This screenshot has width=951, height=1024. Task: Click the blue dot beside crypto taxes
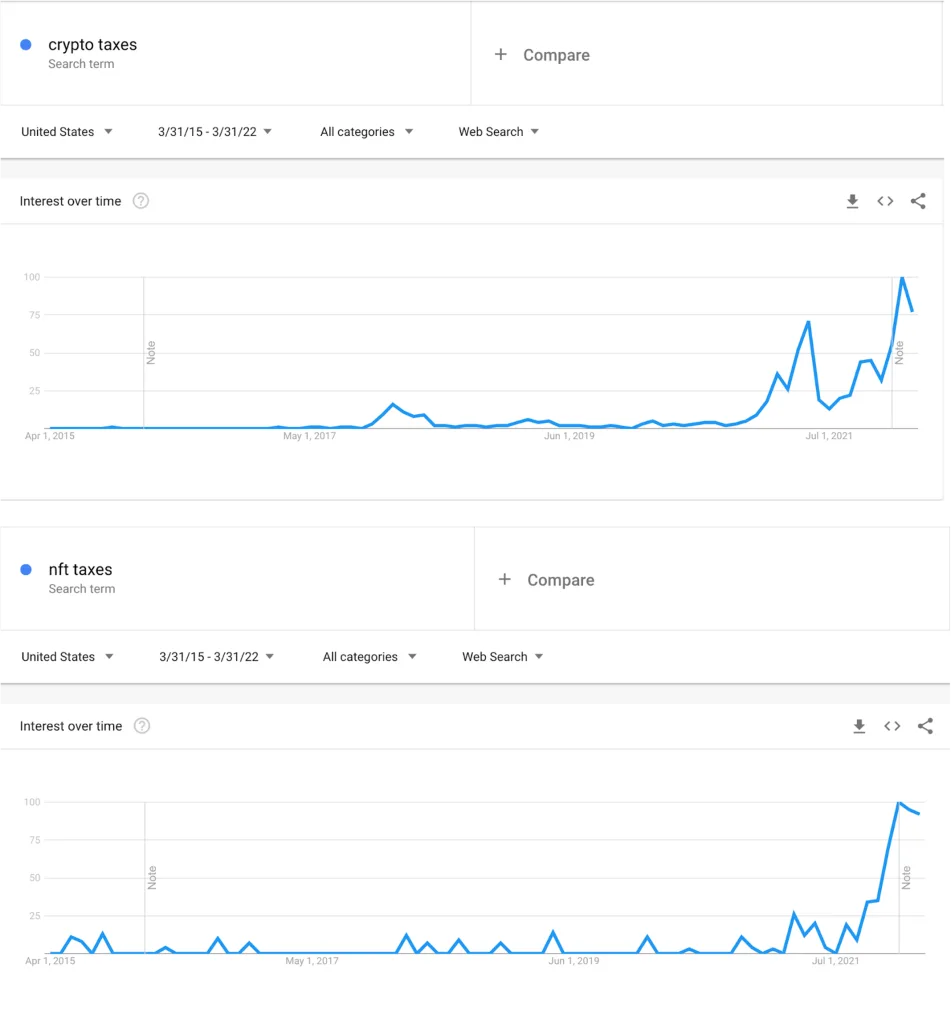26,45
